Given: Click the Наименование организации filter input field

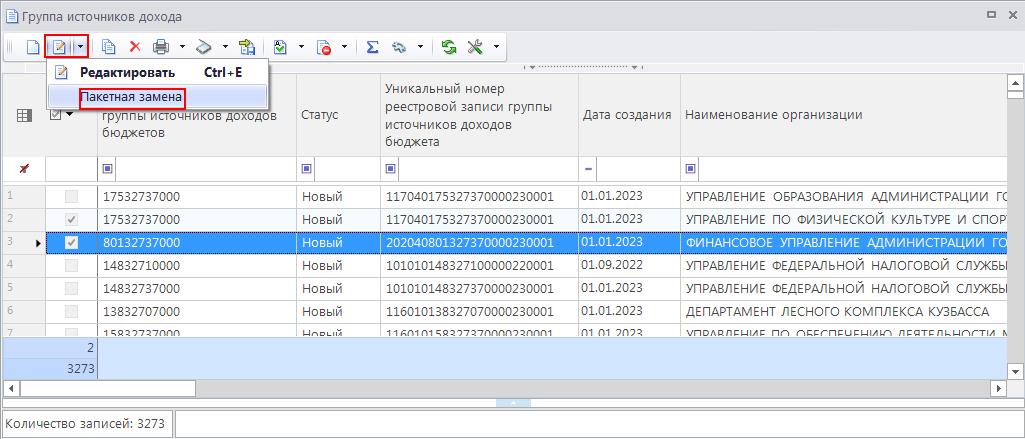Looking at the screenshot, I should (852, 169).
